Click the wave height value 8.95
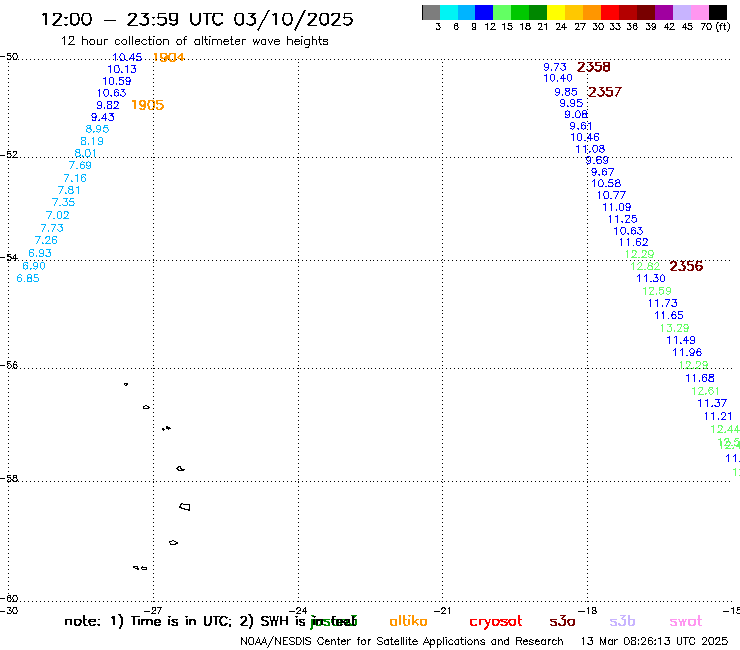Screen dimensions: 740x650 click(97, 129)
